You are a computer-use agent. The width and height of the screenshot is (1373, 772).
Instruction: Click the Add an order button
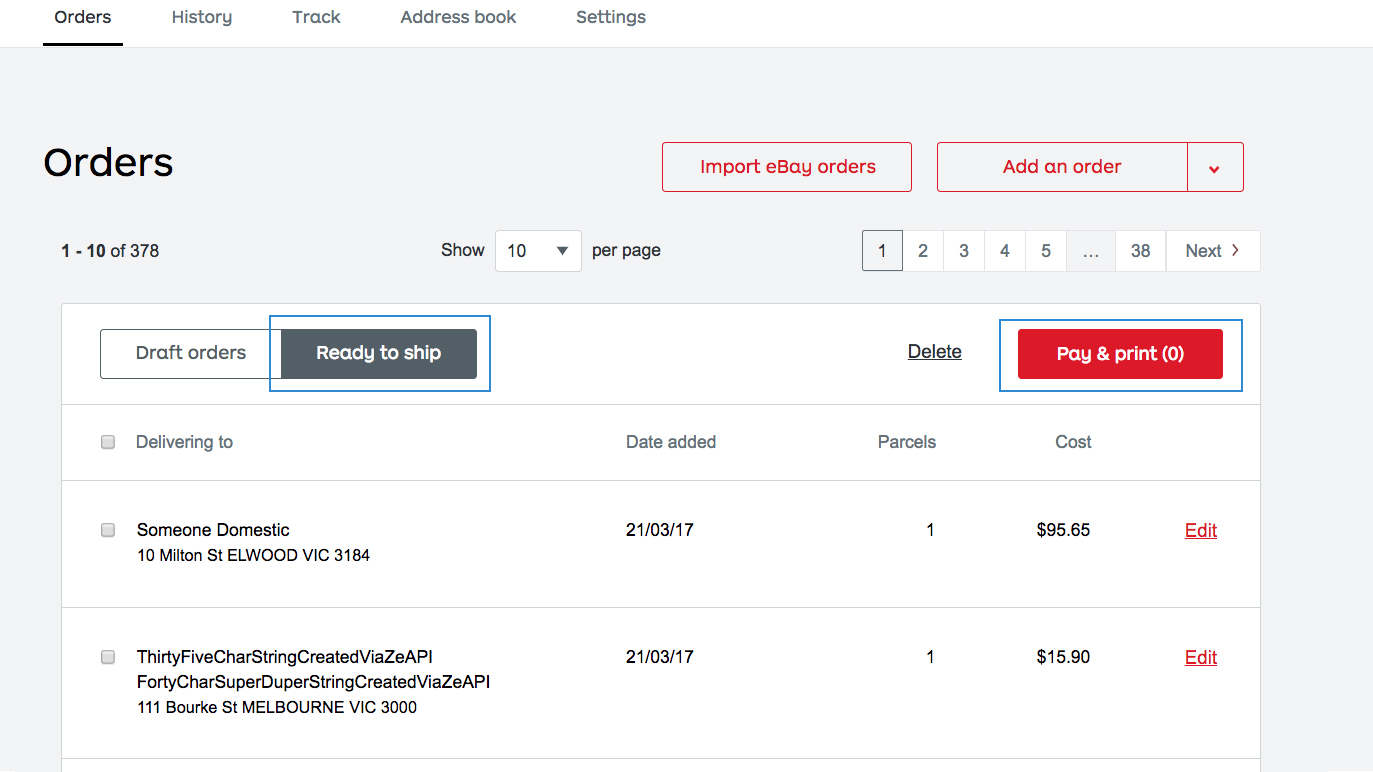click(1061, 167)
